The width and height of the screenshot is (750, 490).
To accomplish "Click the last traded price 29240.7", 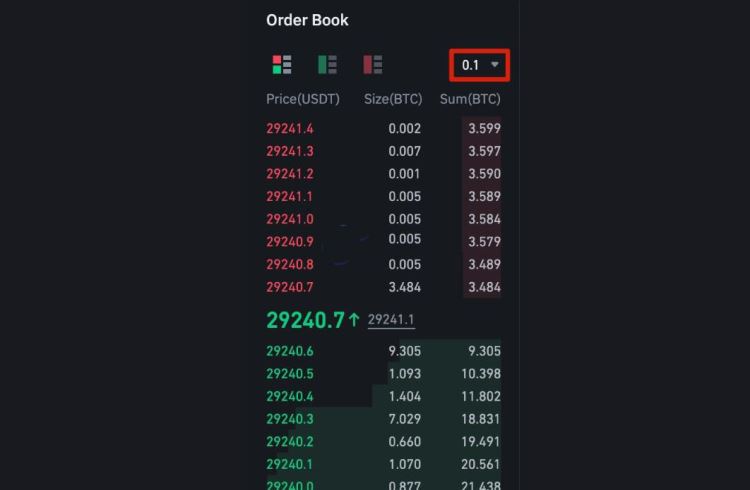I will tap(305, 320).
